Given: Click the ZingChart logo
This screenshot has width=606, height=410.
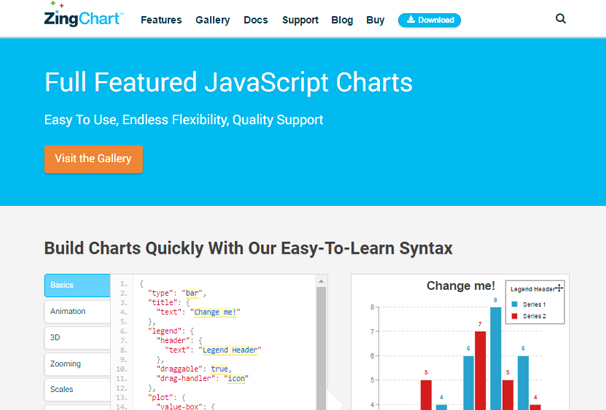Looking at the screenshot, I should pos(83,15).
